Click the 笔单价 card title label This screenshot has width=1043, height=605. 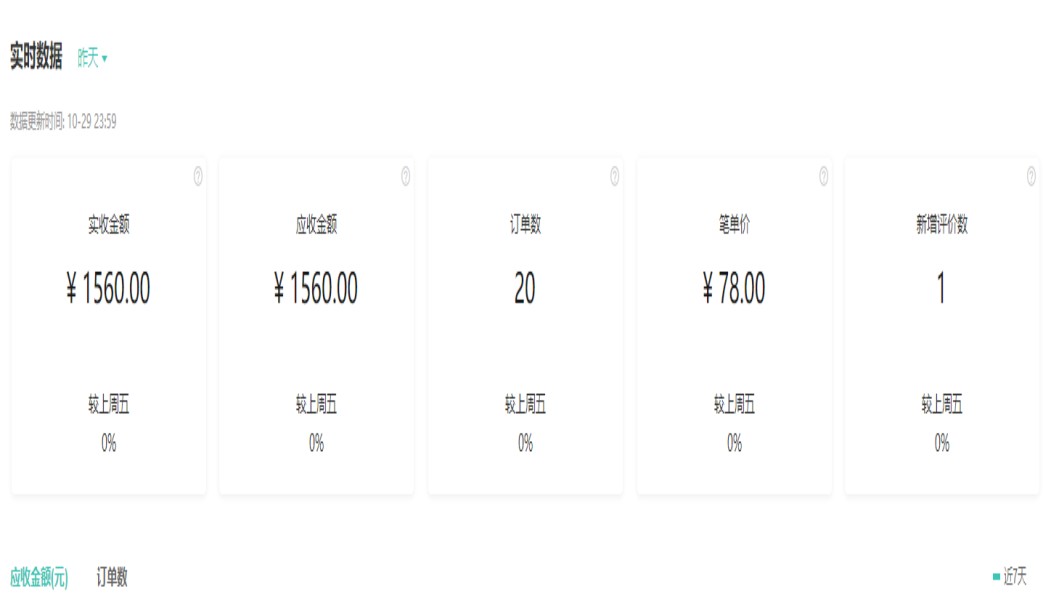(x=734, y=226)
